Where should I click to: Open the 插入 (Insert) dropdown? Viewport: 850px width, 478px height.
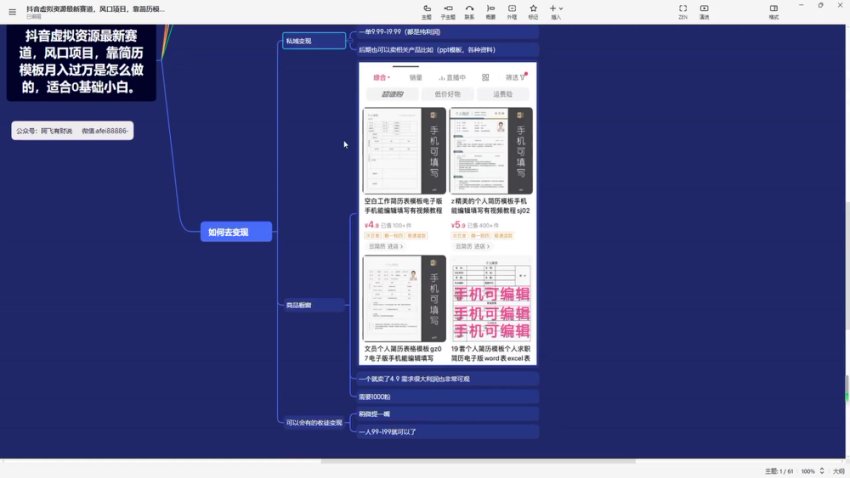556,10
